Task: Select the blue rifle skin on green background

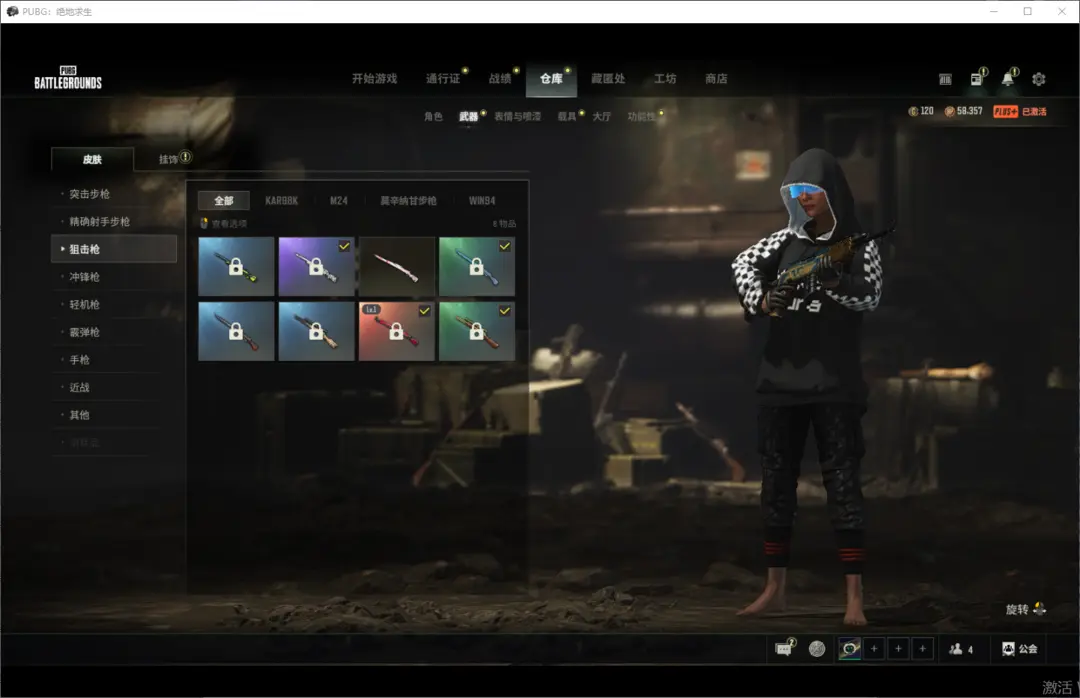Action: tap(477, 267)
